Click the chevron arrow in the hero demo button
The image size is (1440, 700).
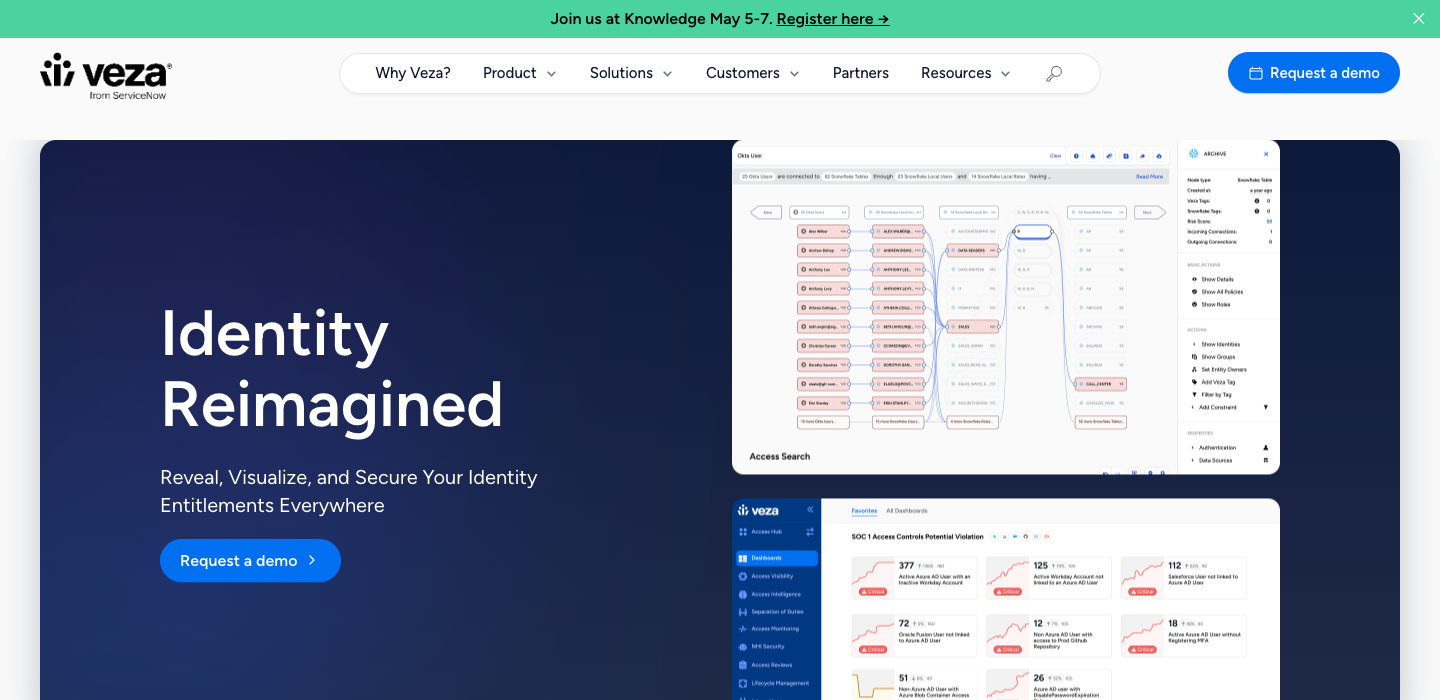click(312, 561)
